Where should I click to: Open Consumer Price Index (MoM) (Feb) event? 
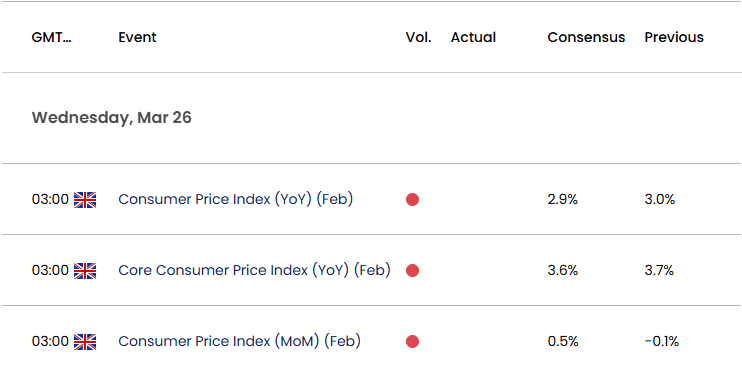tap(239, 342)
